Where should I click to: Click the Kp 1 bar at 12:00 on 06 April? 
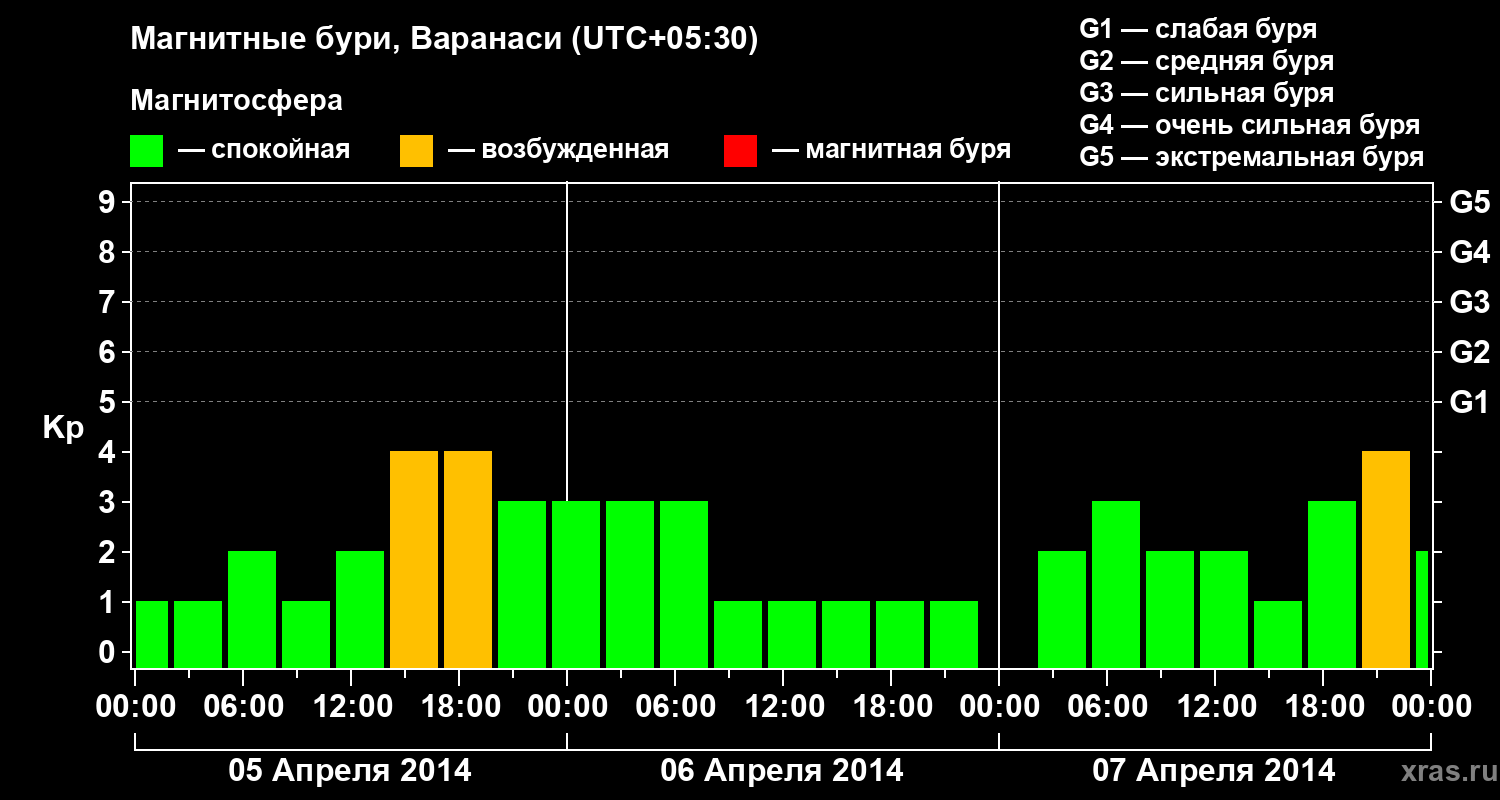pos(792,634)
